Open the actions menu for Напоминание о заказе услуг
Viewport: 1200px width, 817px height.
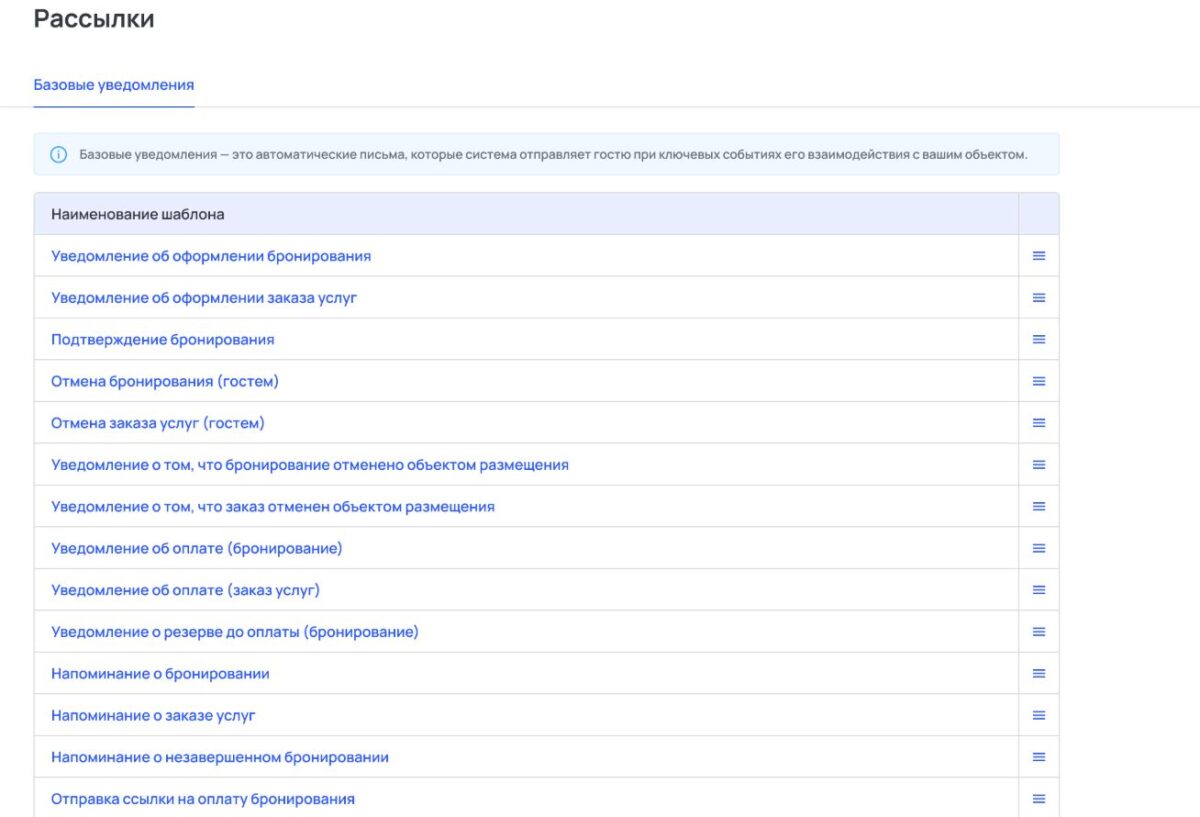tap(1038, 715)
